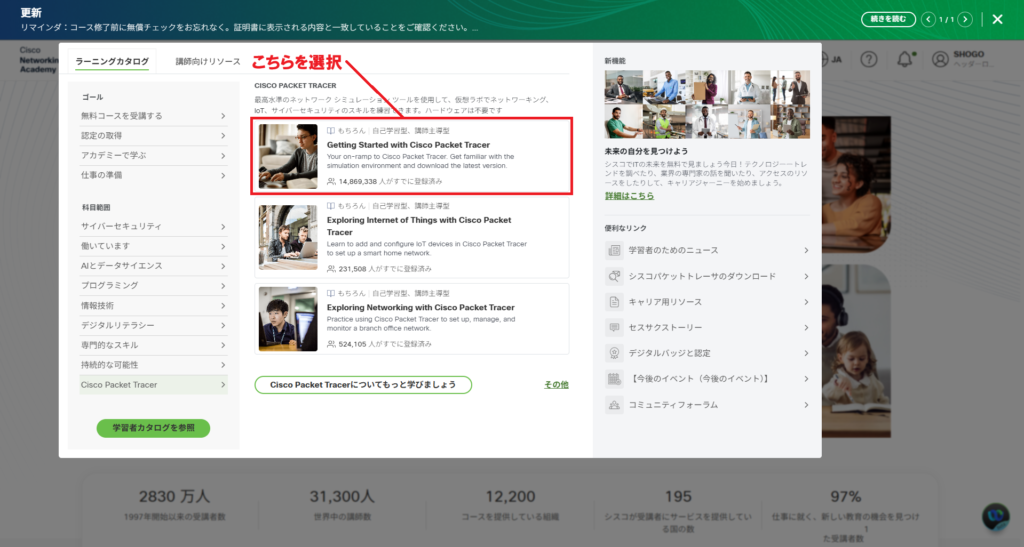Open the notifications bell icon

904,59
